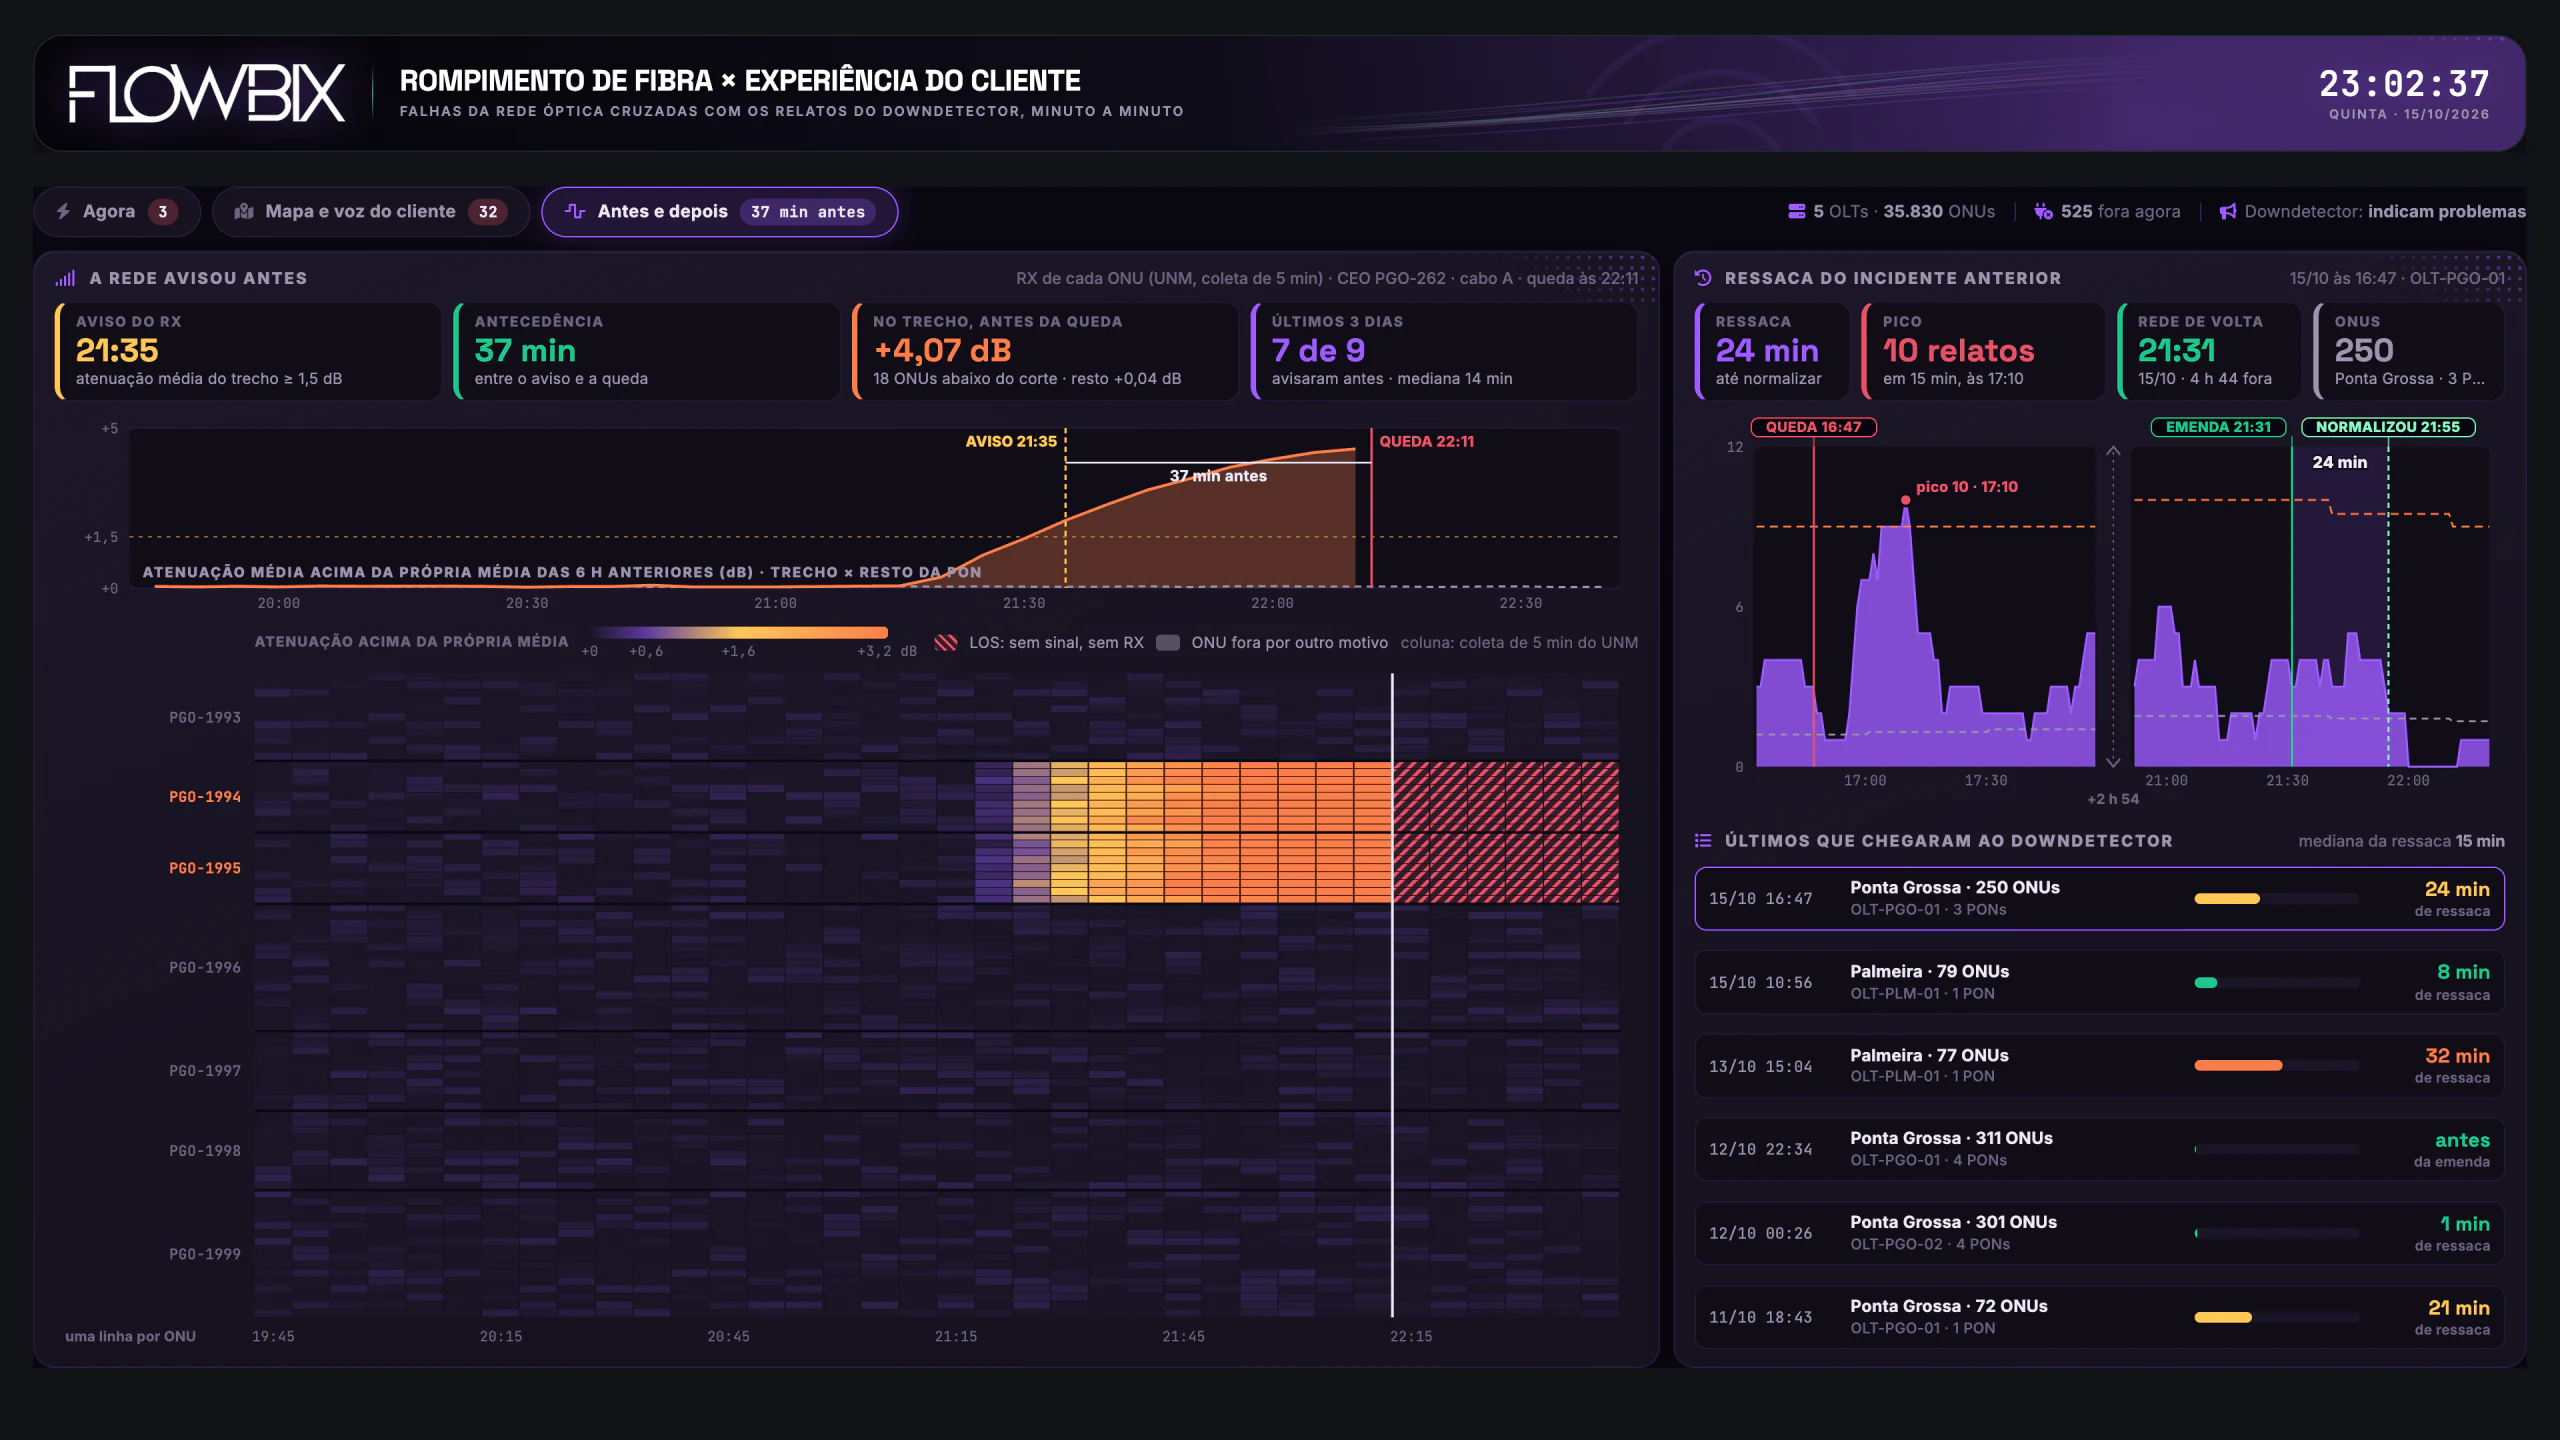Click the lightning bolt icon on Agora
The height and width of the screenshot is (1440, 2560).
click(63, 212)
